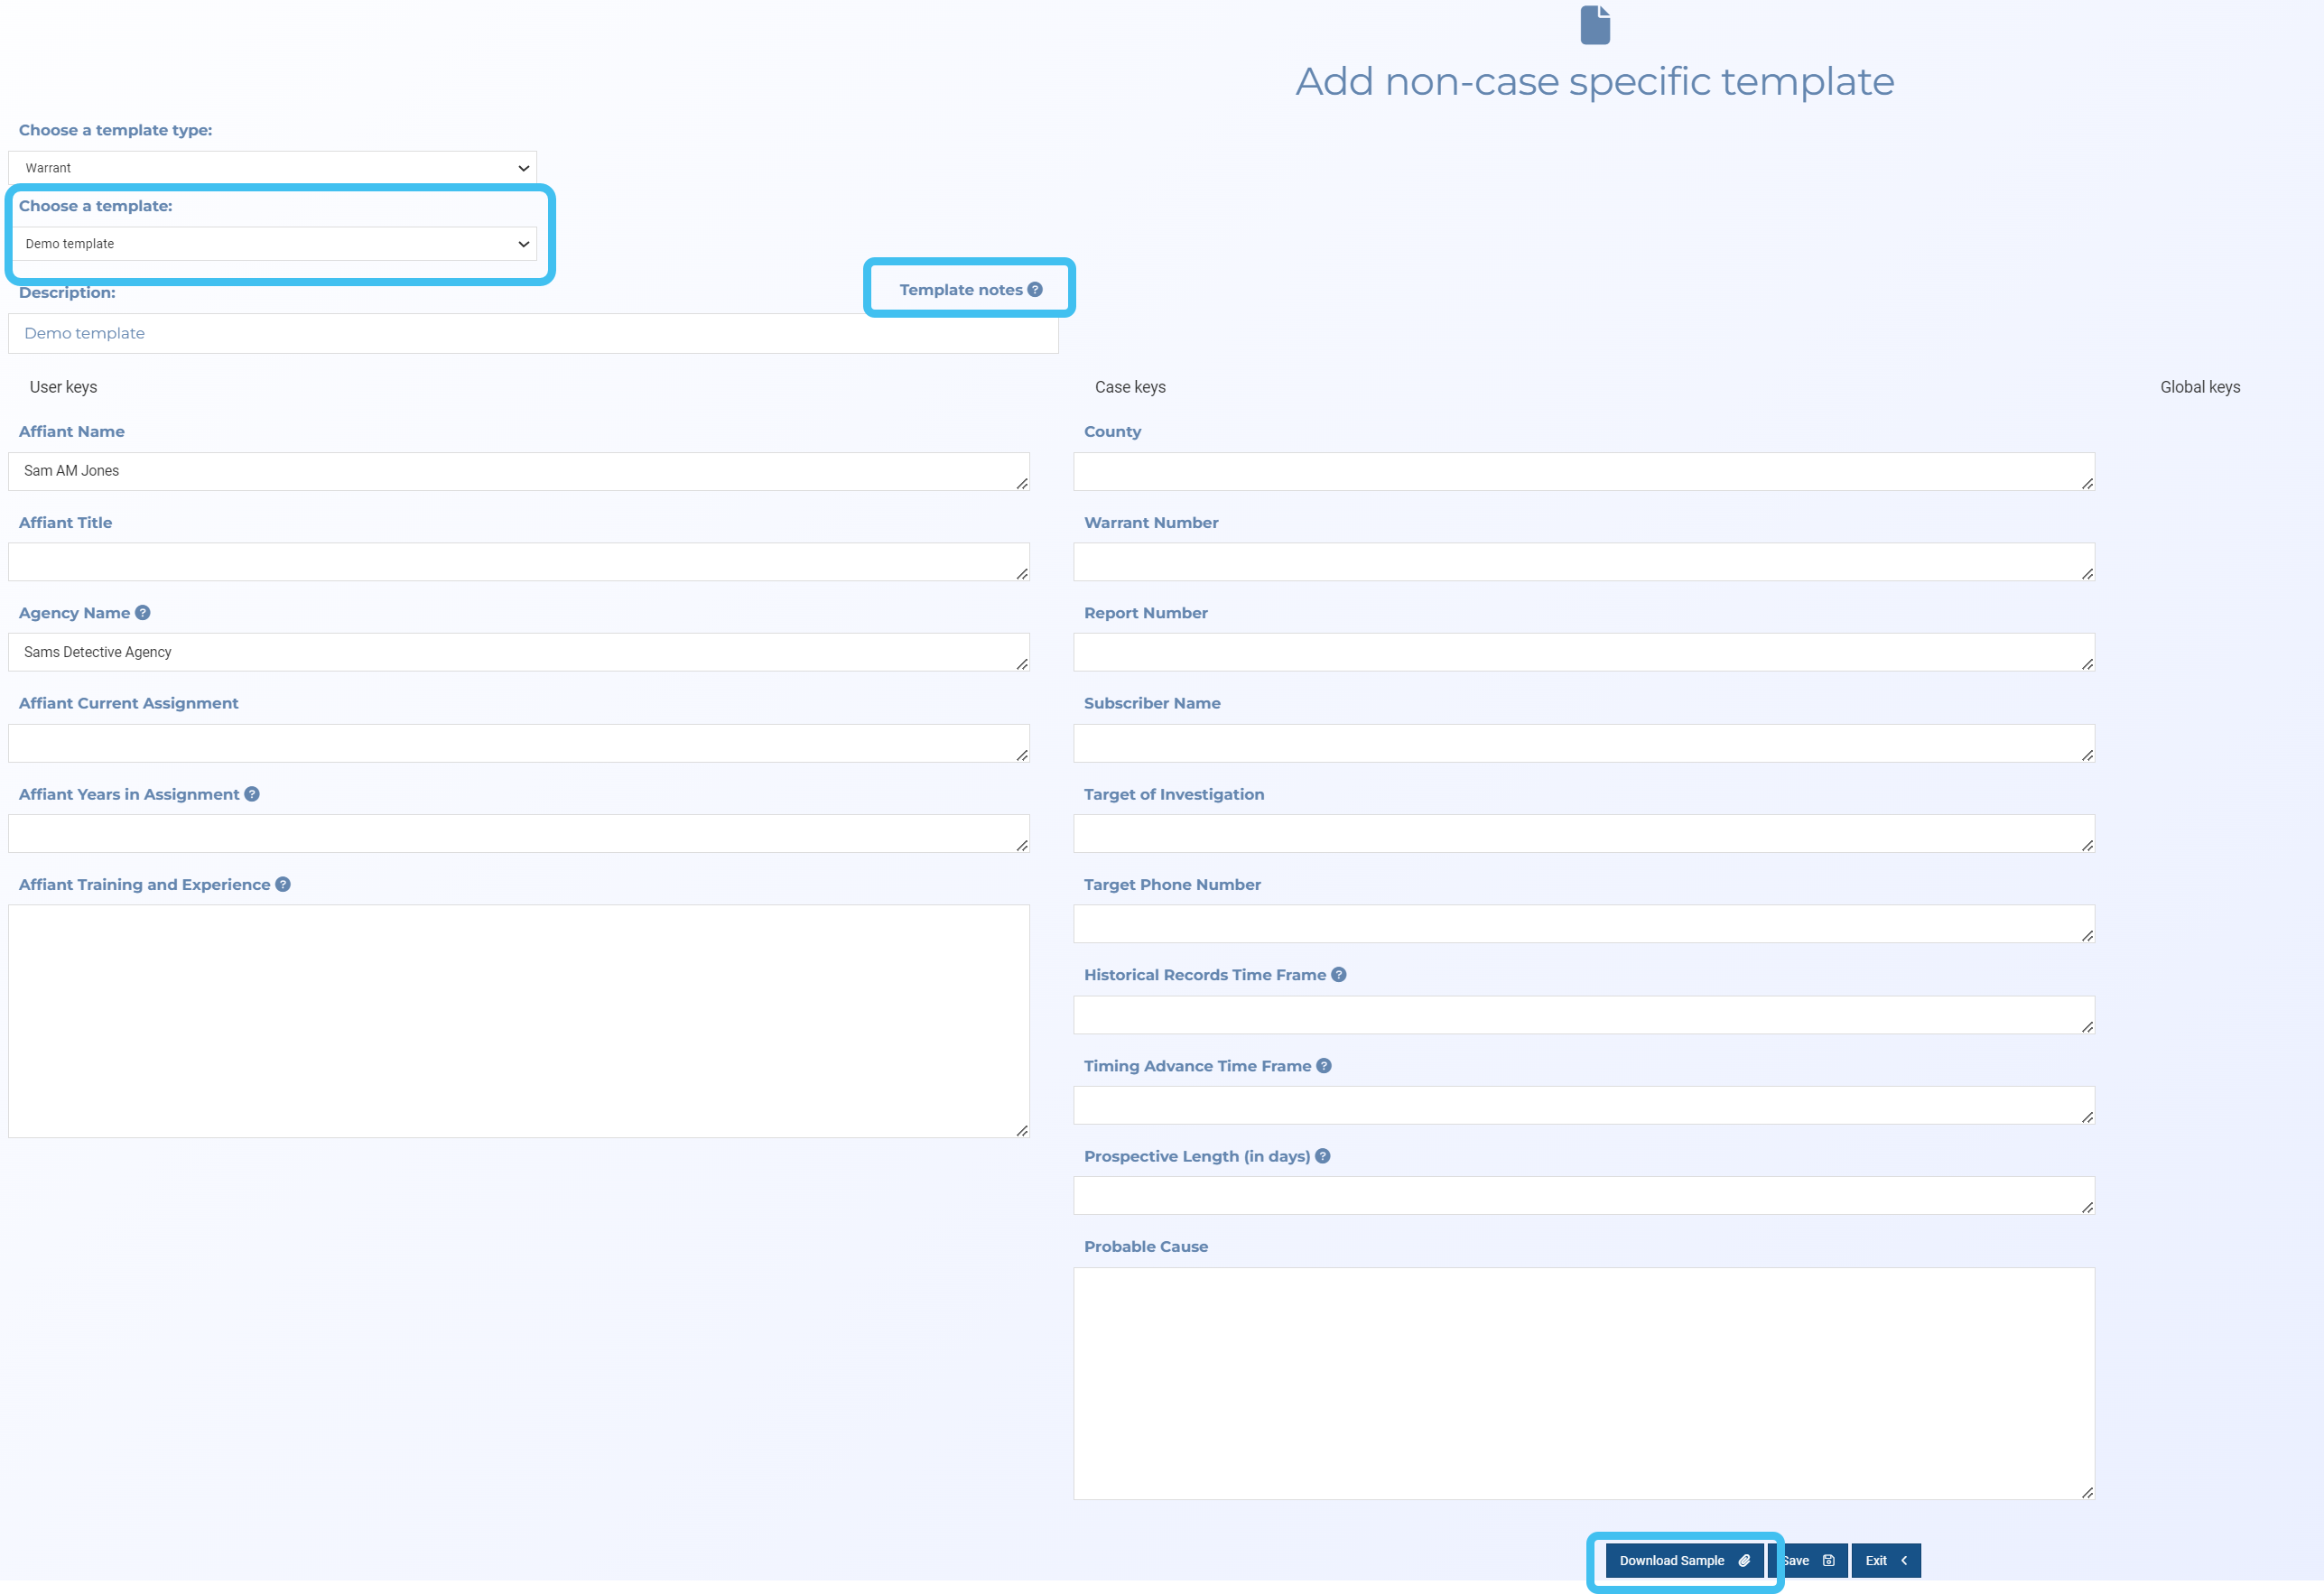
Task: Click help icon for Affiant Training and Experience
Action: (x=283, y=884)
